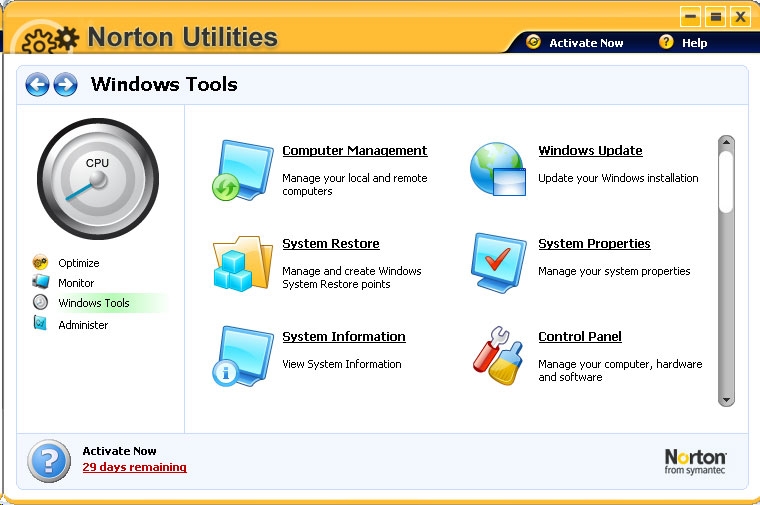
Task: Open the Monitor section
Action: point(76,283)
